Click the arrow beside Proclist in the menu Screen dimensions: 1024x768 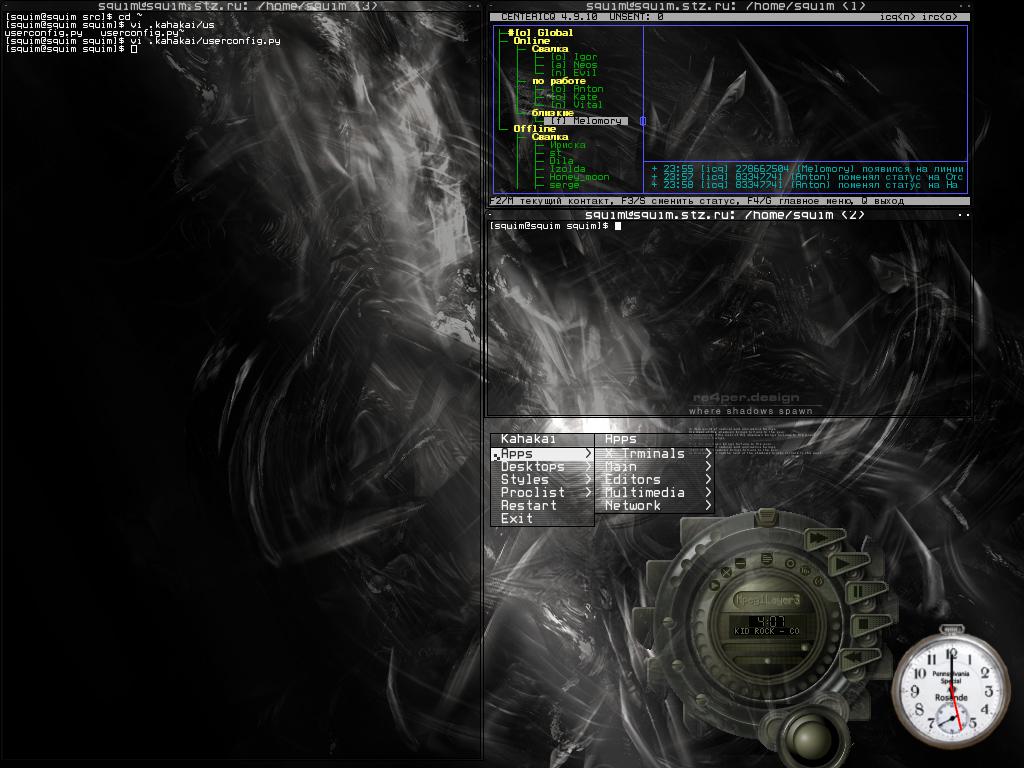(x=588, y=492)
